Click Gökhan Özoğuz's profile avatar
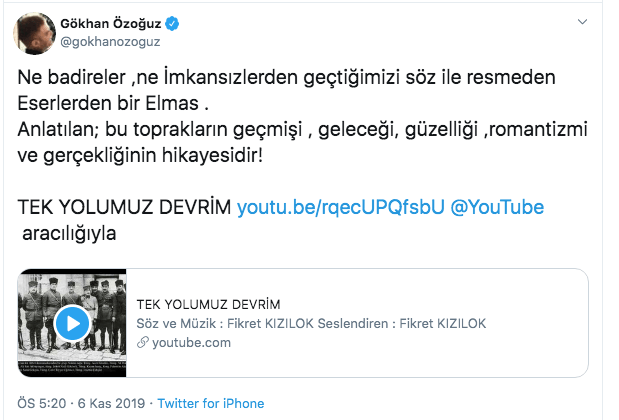The height and width of the screenshot is (420, 619). point(33,34)
